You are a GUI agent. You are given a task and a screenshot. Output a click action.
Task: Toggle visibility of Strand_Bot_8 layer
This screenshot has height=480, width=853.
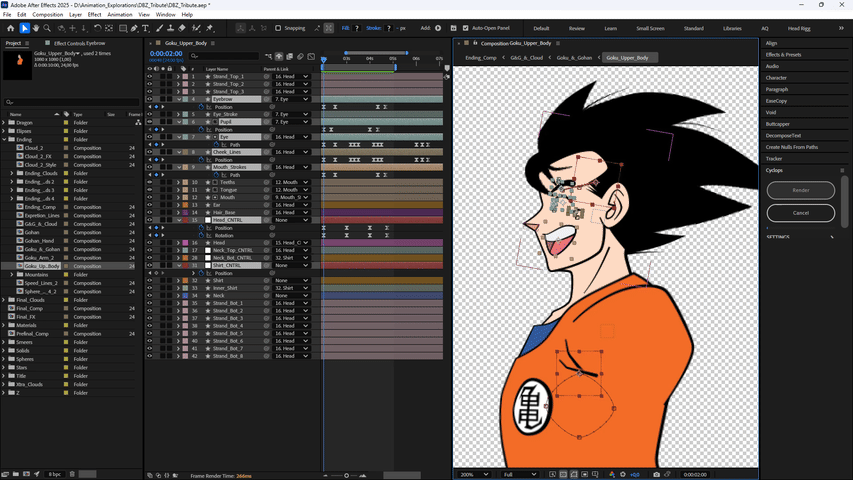[150, 356]
